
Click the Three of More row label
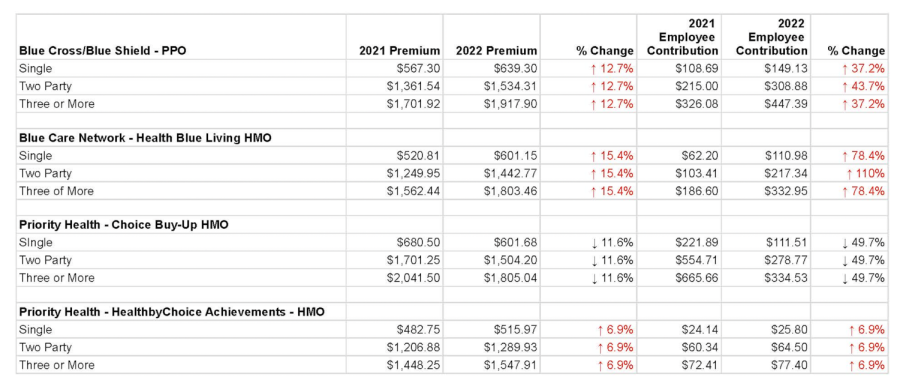56,191
